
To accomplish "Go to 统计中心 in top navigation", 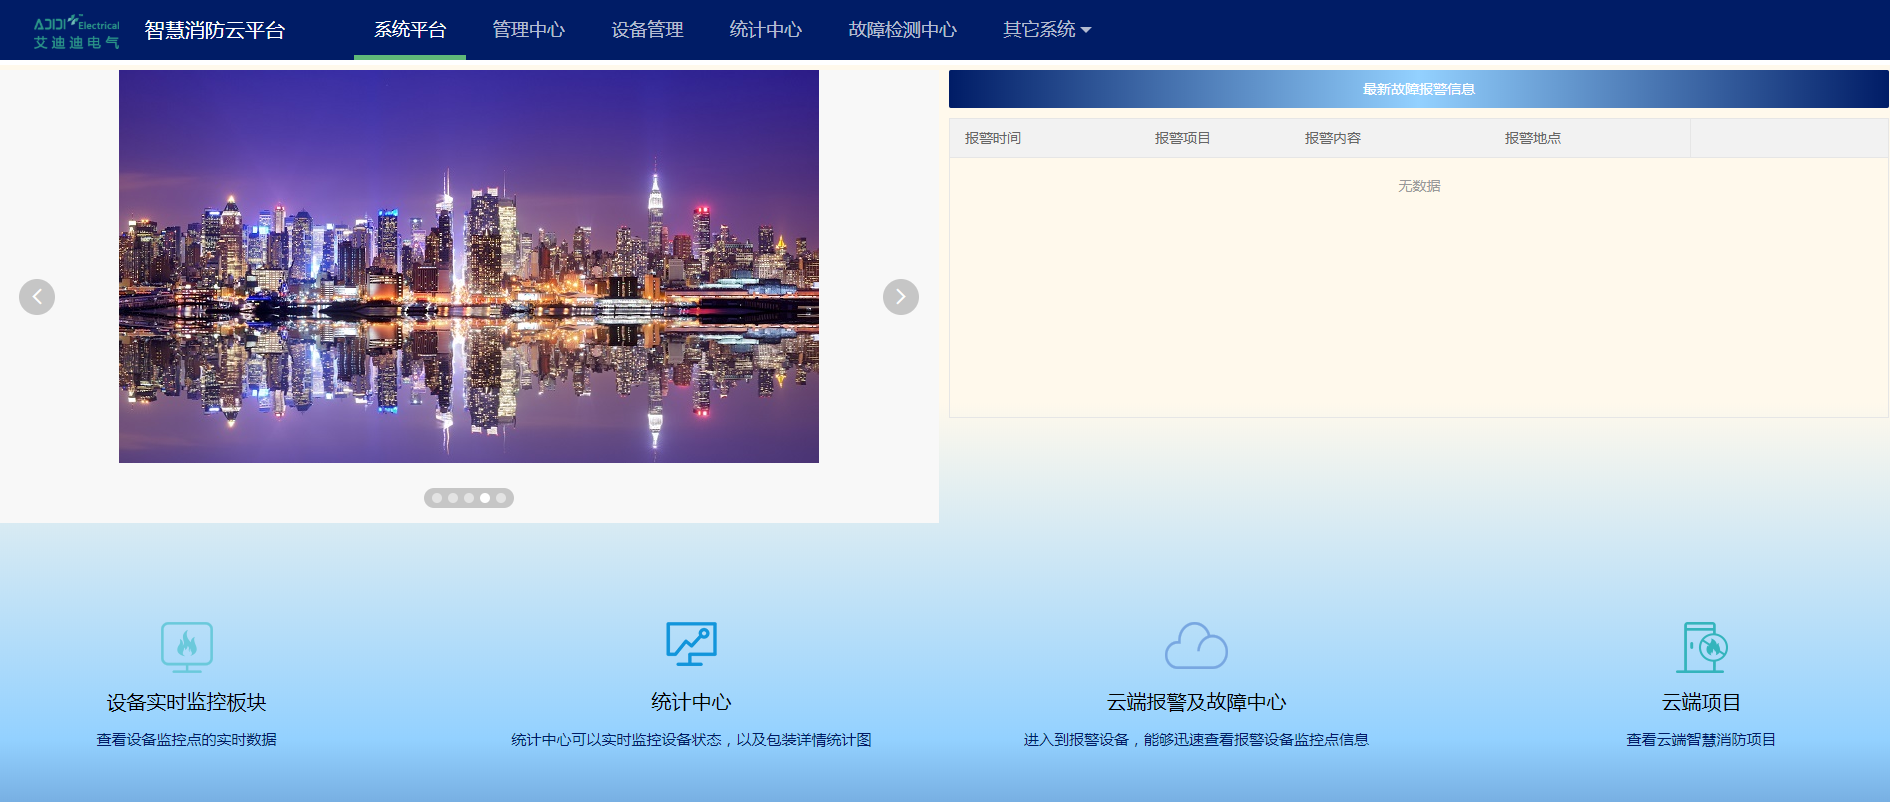I will (x=765, y=30).
